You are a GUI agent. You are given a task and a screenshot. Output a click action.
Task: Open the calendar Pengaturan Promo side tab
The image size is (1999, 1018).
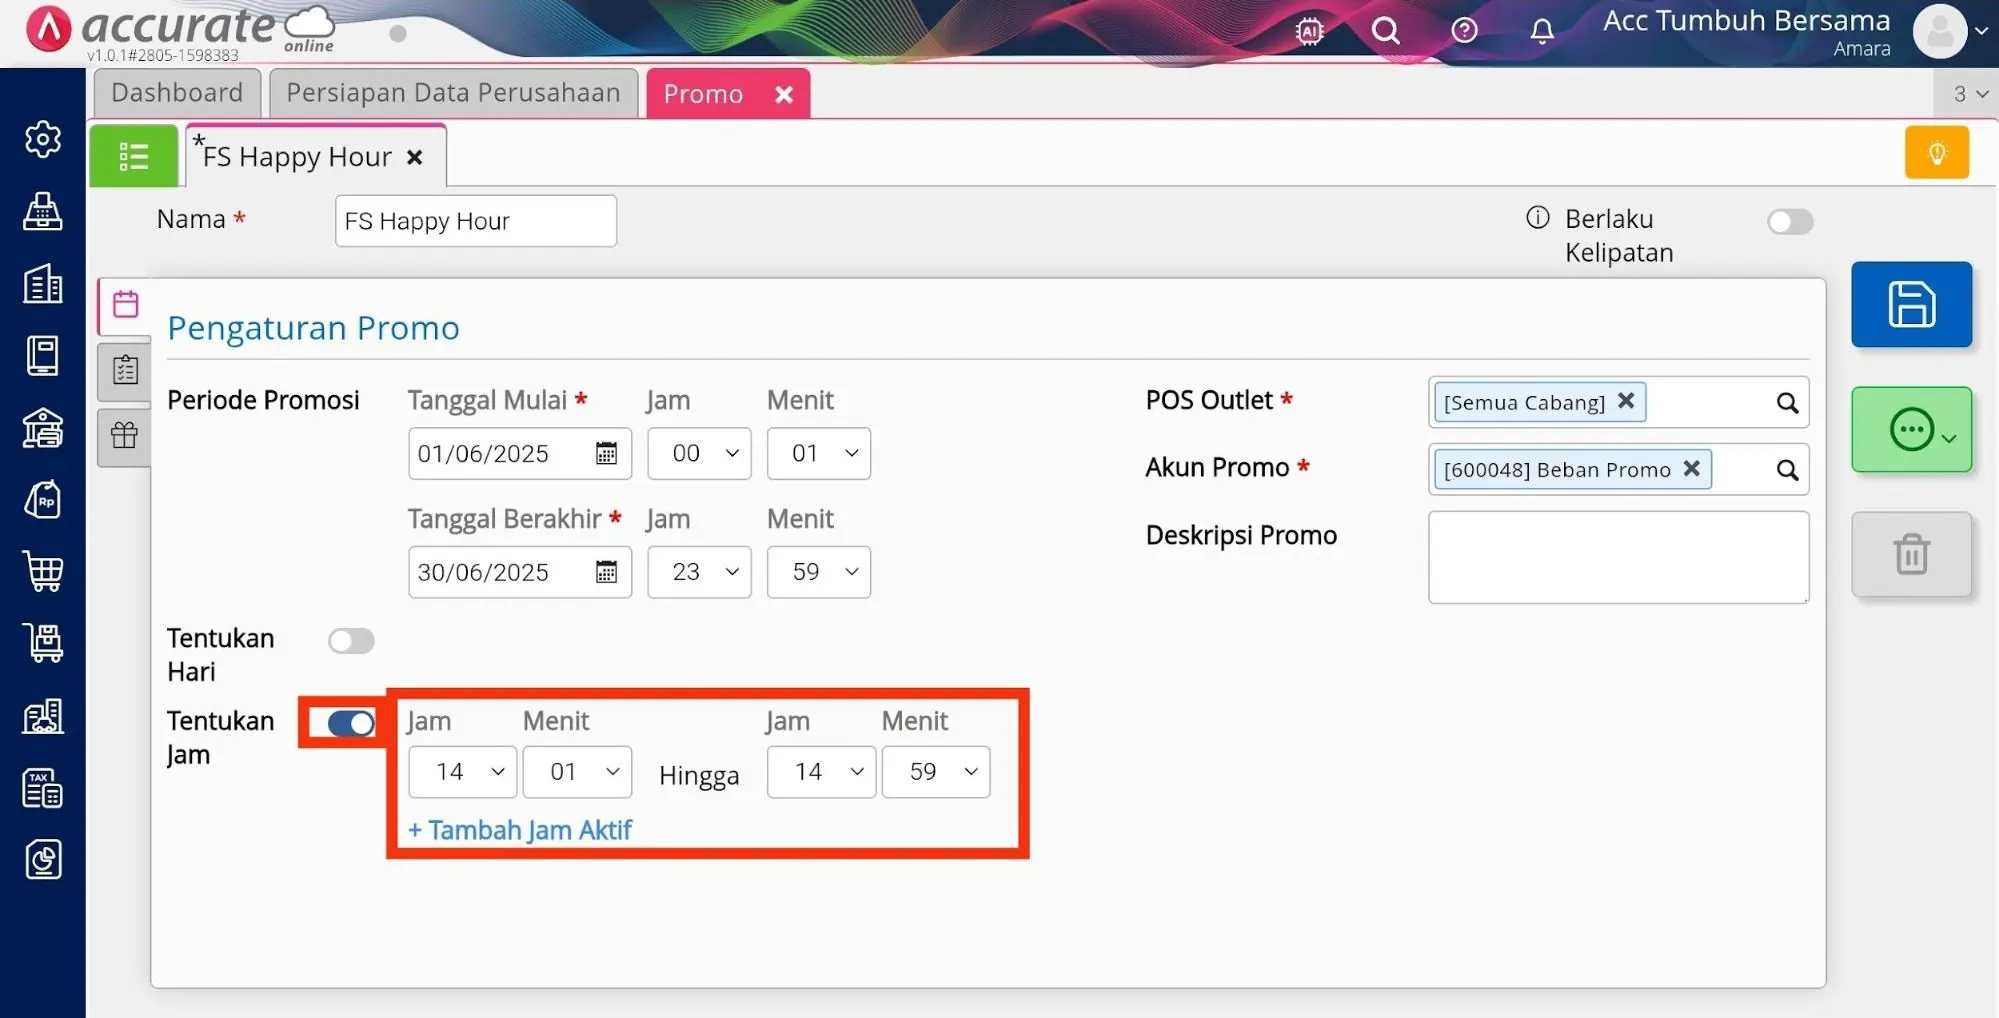(125, 304)
